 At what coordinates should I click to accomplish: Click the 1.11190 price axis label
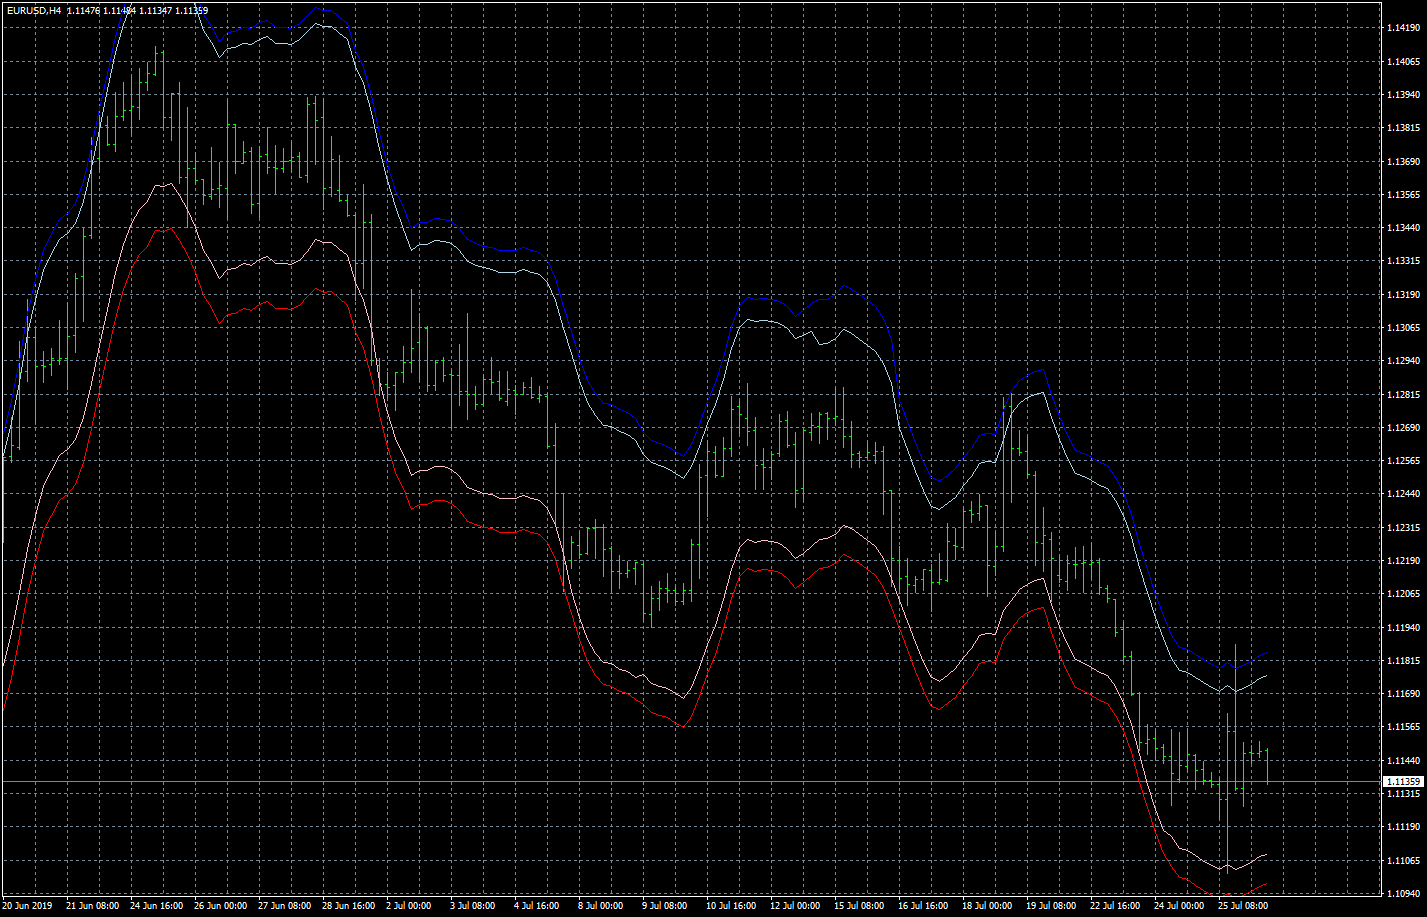(1402, 827)
